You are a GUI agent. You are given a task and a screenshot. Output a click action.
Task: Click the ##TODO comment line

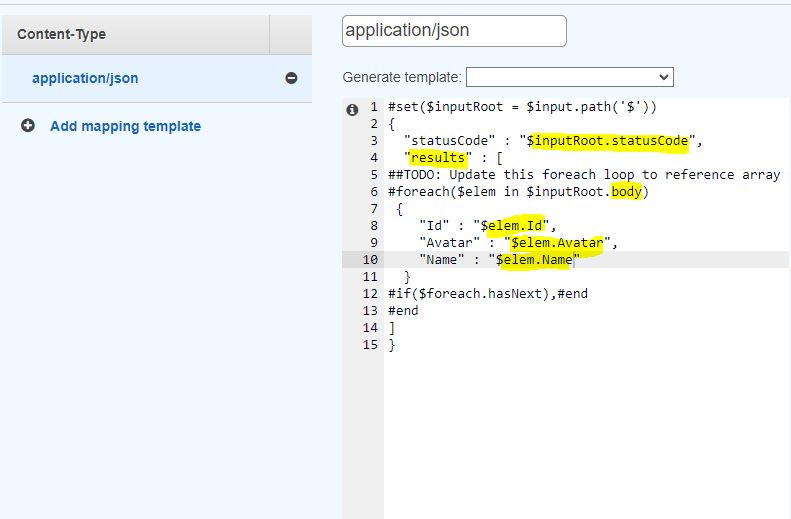click(x=584, y=175)
